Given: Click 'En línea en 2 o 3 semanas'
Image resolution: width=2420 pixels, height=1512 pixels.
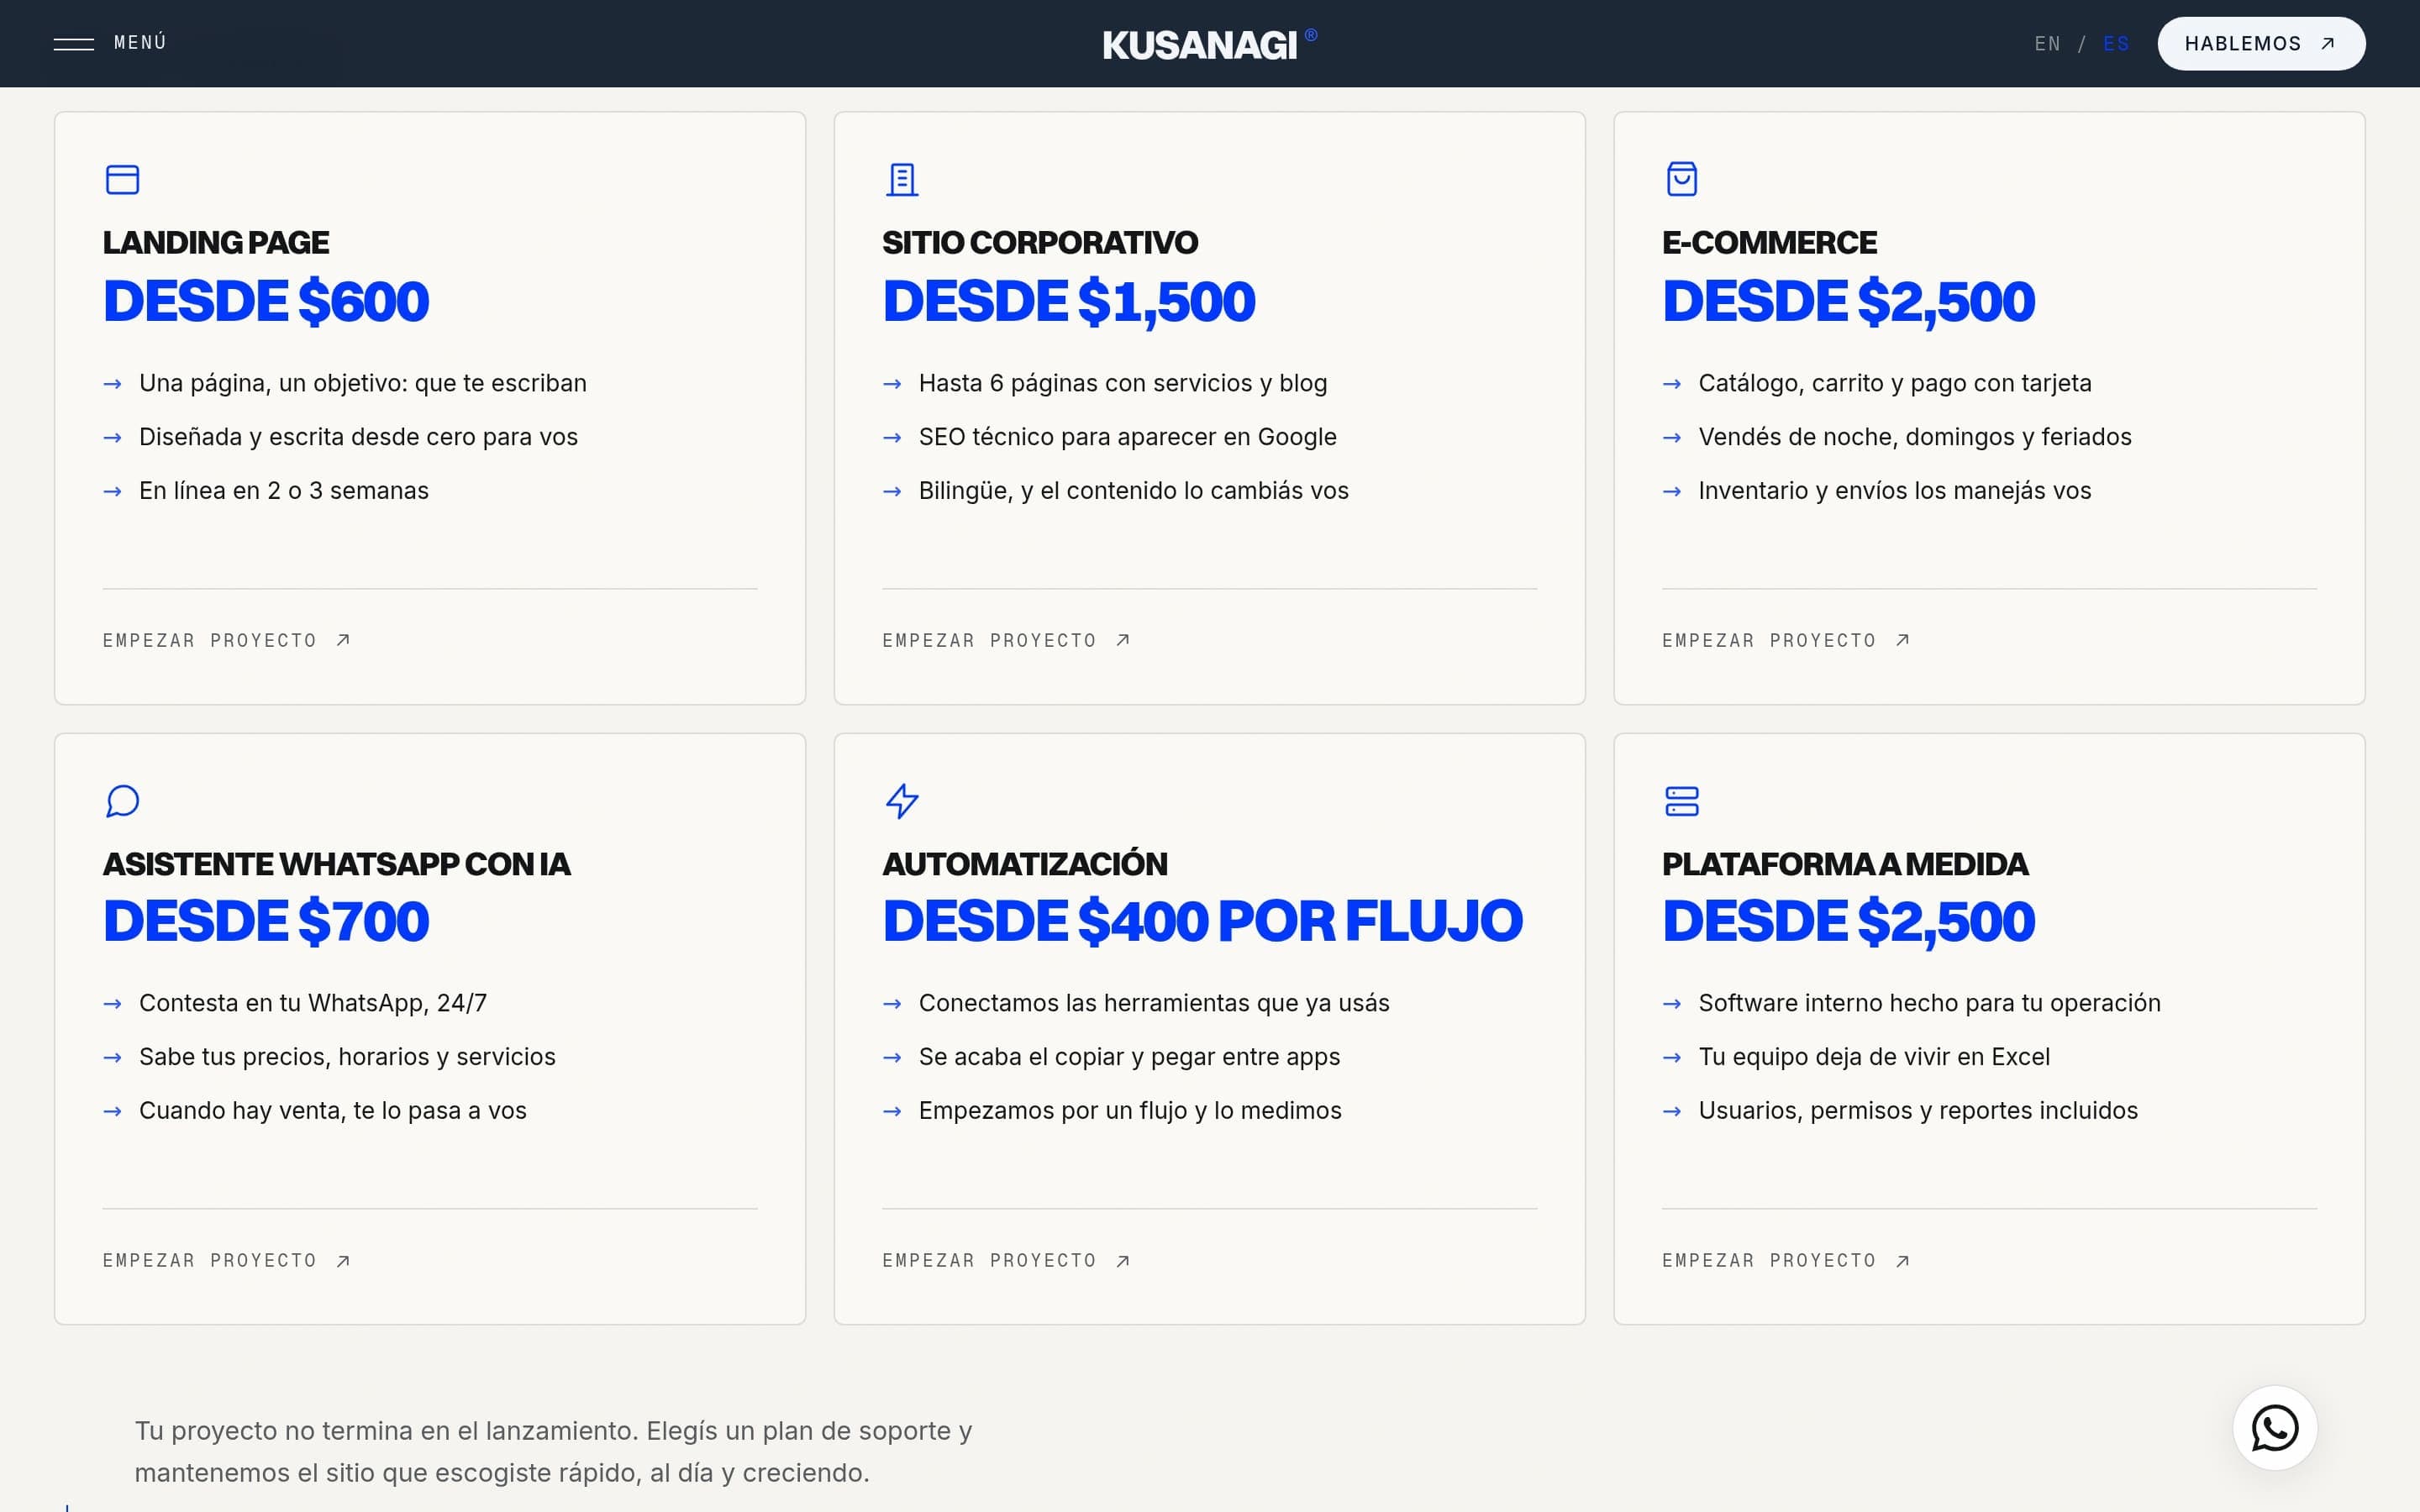Looking at the screenshot, I should pos(284,490).
